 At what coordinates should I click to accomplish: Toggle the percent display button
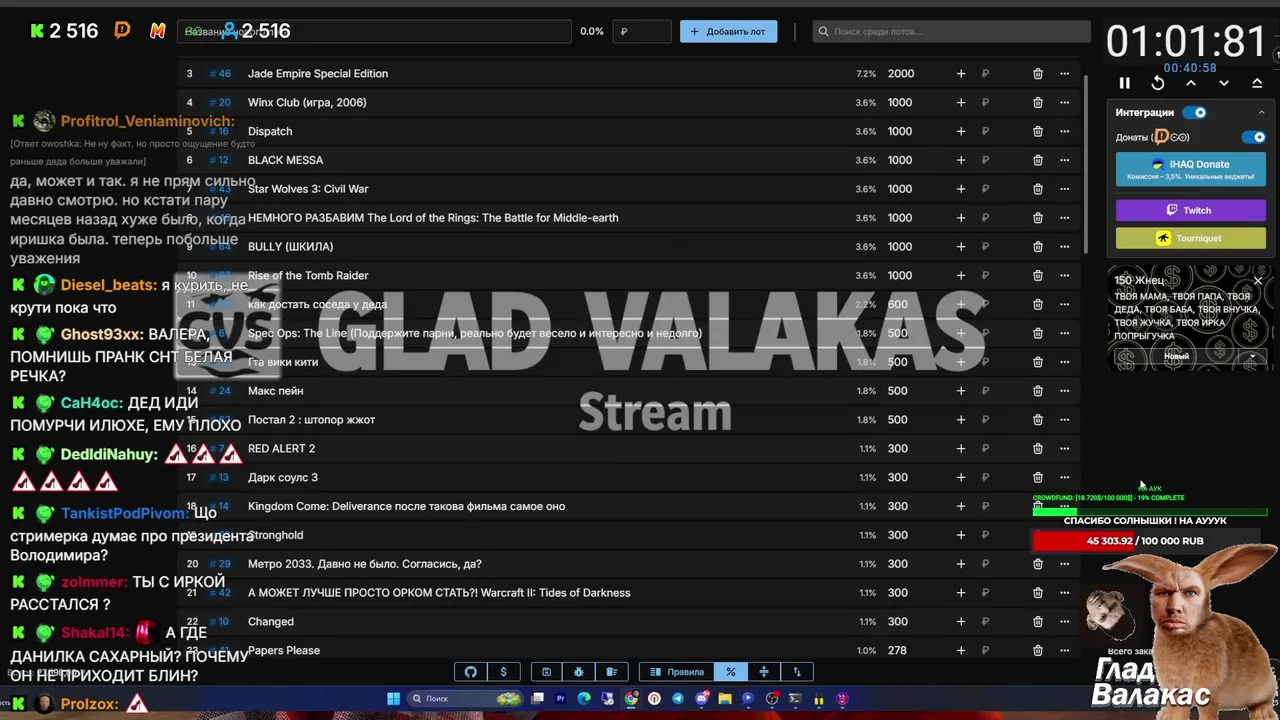731,672
